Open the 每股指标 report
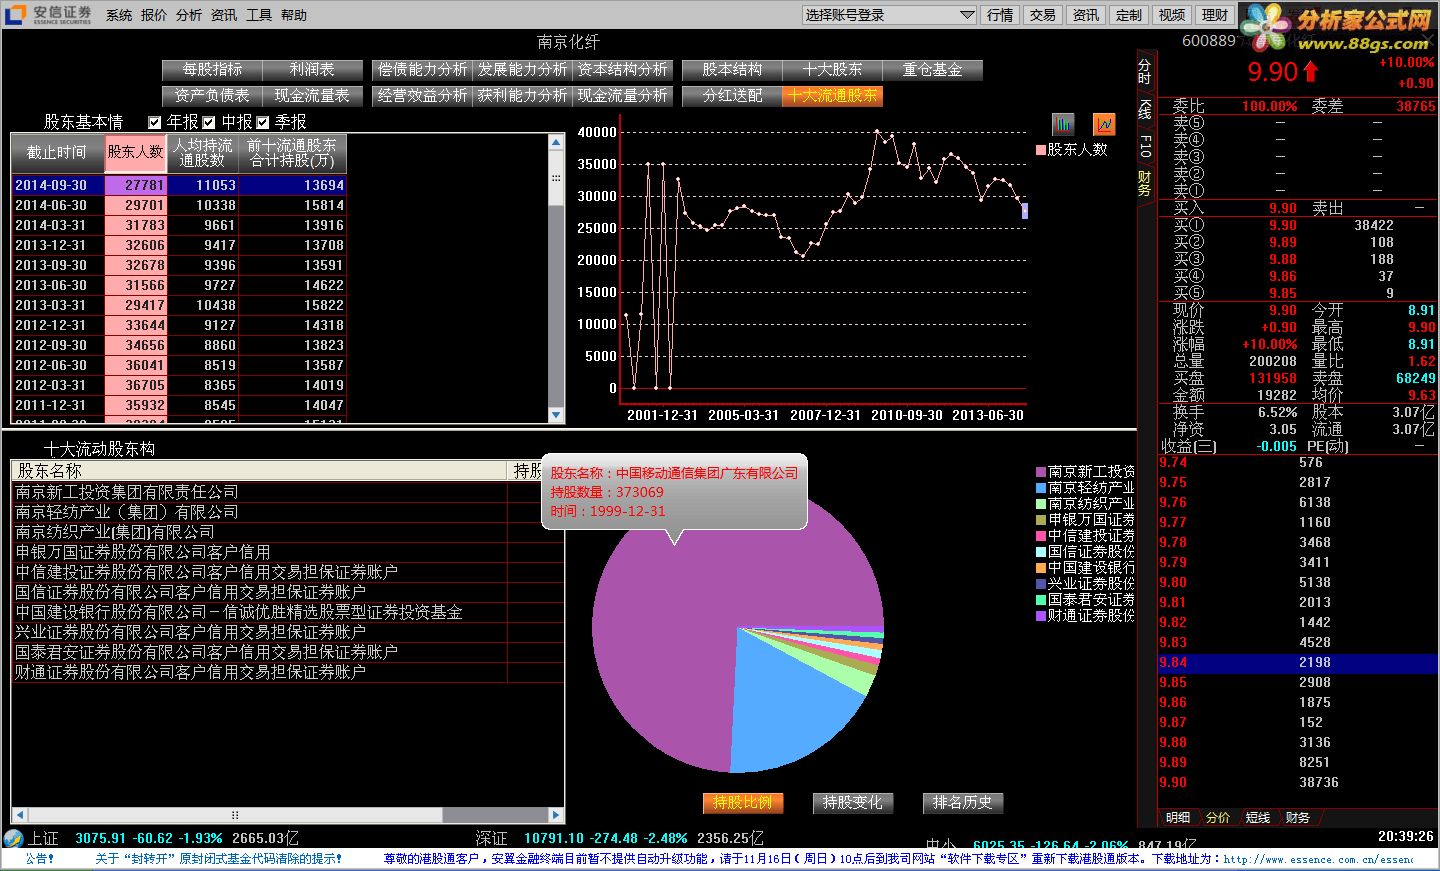The height and width of the screenshot is (871, 1440). pyautogui.click(x=212, y=70)
